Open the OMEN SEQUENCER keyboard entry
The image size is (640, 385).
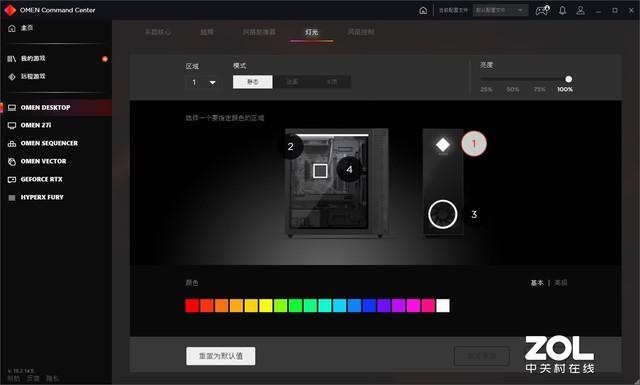(43, 143)
